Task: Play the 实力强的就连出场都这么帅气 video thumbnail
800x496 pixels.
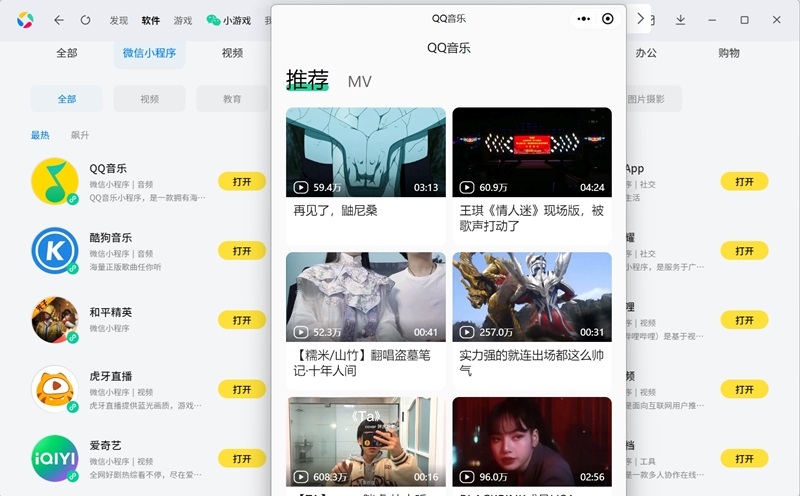Action: coord(532,297)
